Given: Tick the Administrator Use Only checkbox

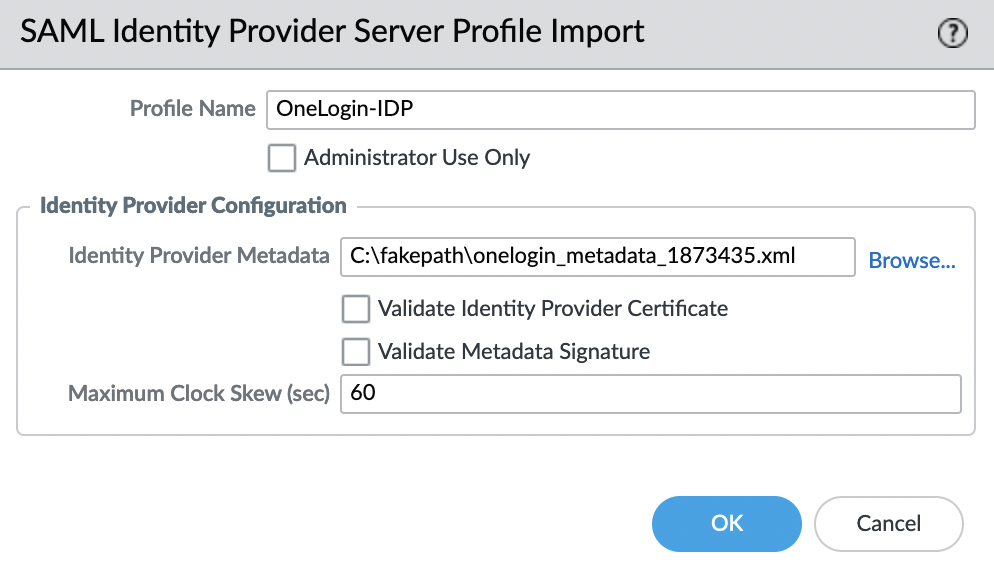Looking at the screenshot, I should (x=281, y=158).
